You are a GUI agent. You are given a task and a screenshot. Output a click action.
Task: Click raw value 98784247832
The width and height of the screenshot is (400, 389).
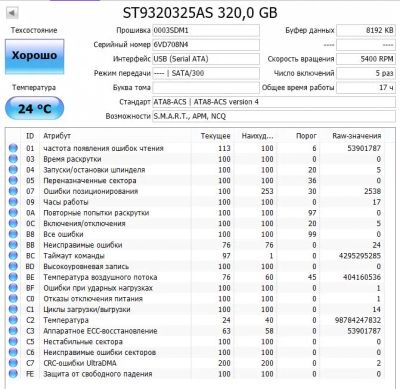tap(358, 320)
